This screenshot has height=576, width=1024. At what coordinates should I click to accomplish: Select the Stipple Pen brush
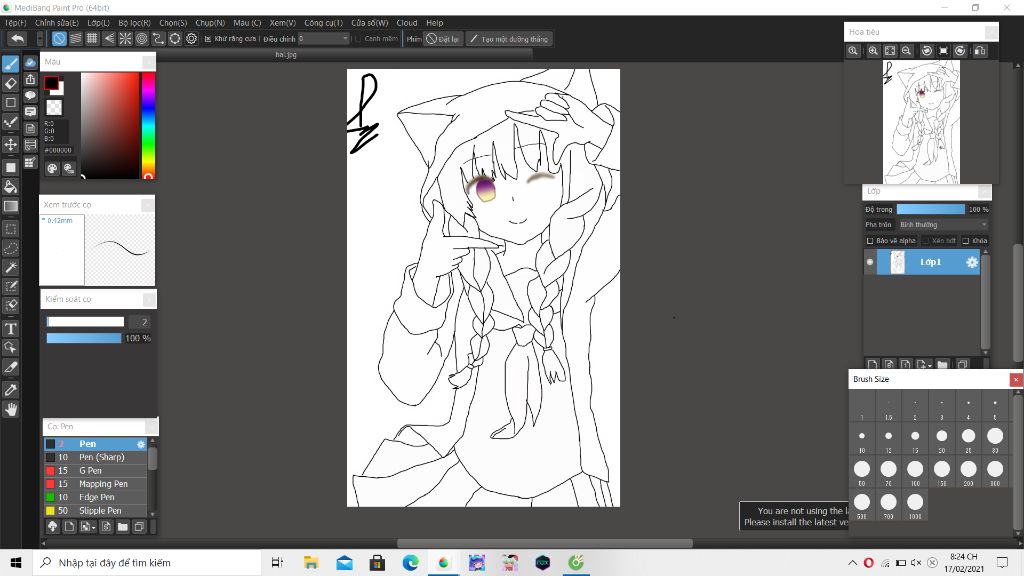pos(95,511)
